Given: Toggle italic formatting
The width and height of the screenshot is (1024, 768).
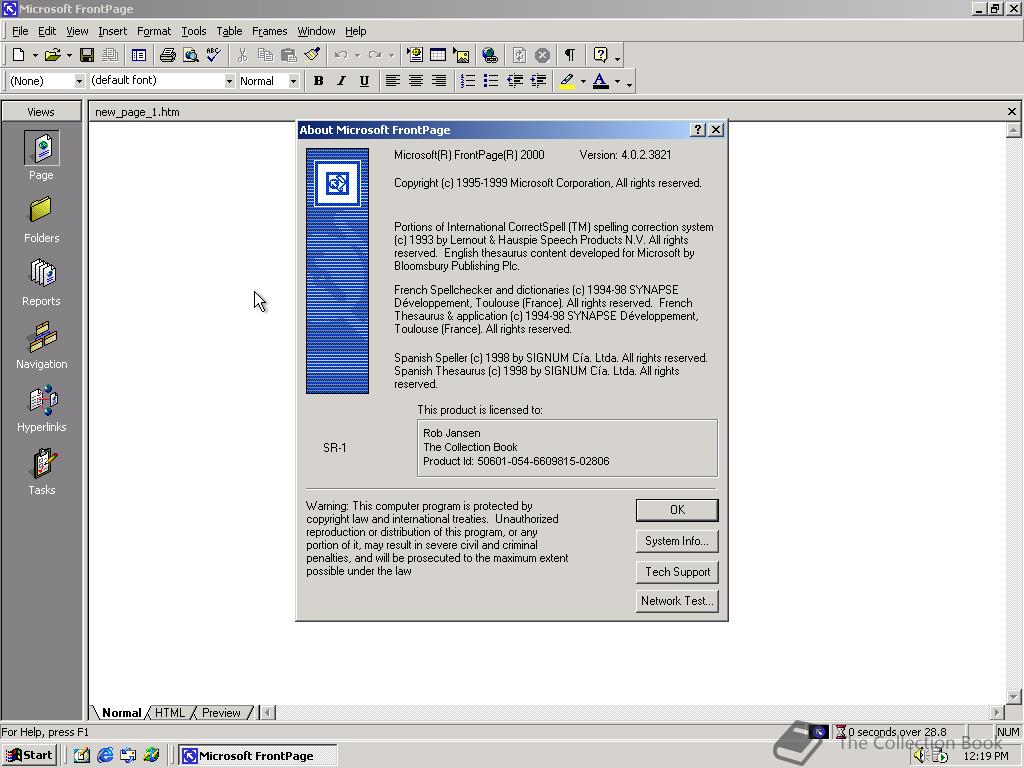Looking at the screenshot, I should 341,81.
